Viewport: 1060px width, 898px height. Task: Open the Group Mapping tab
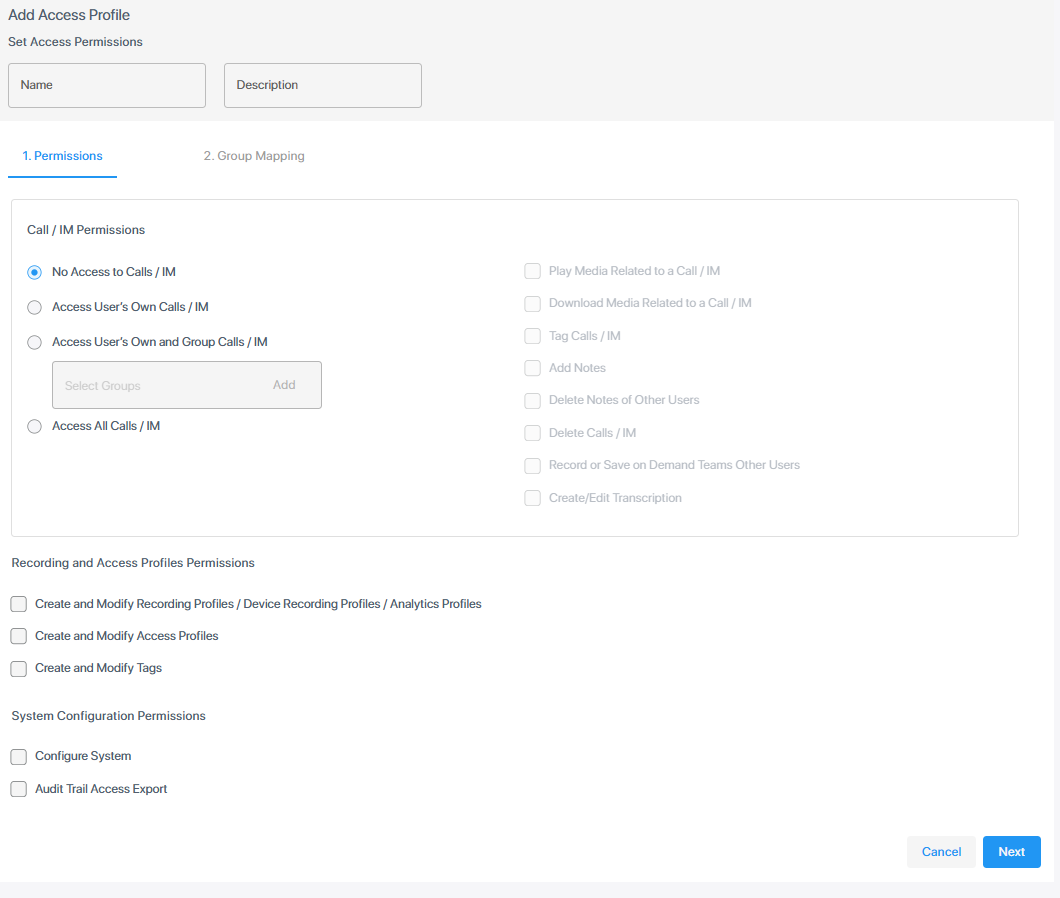tap(254, 156)
